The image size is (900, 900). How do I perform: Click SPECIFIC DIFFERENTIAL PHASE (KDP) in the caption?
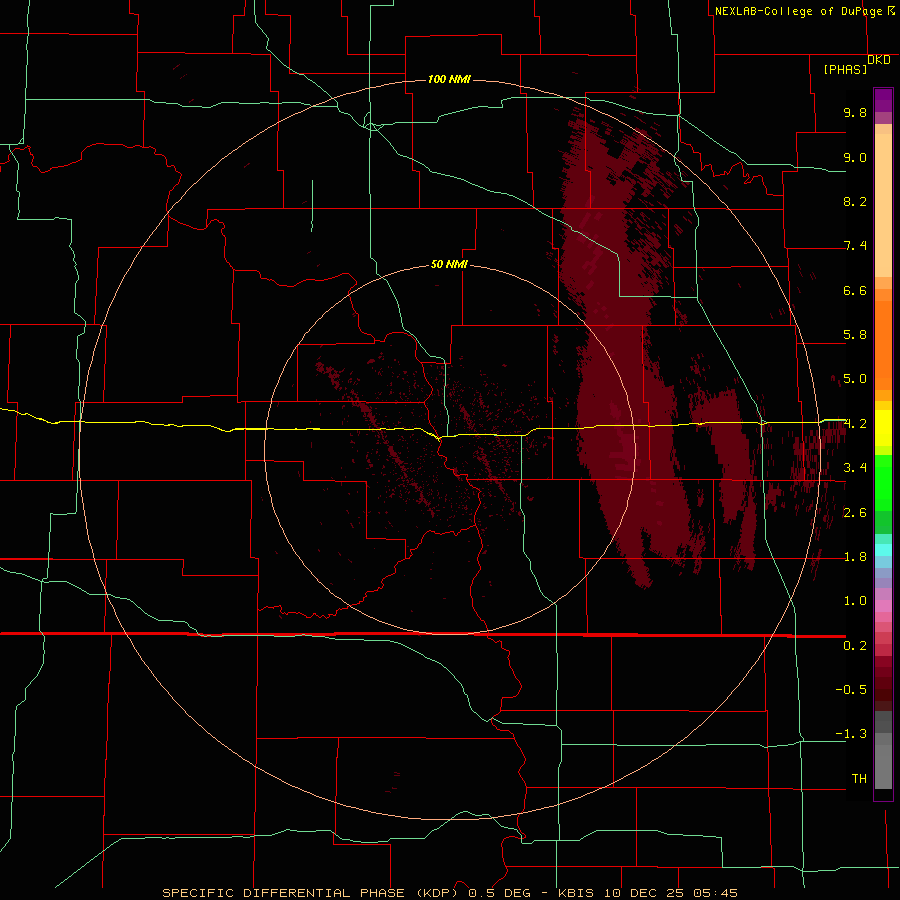click(x=312, y=893)
